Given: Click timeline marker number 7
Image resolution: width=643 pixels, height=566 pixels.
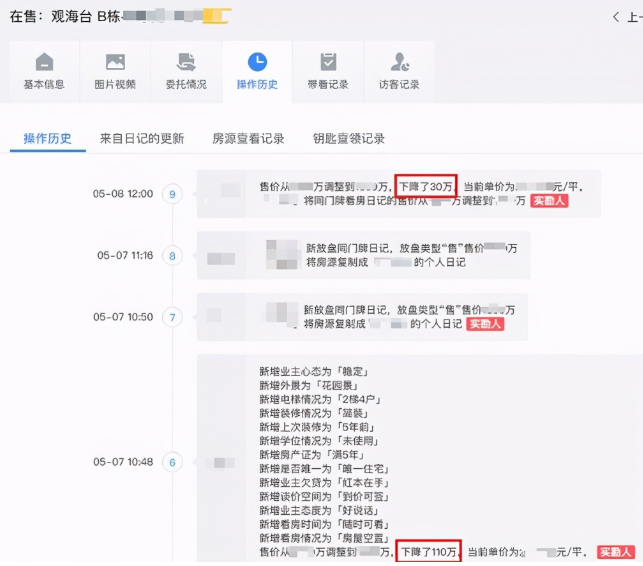Looking at the screenshot, I should coord(172,317).
